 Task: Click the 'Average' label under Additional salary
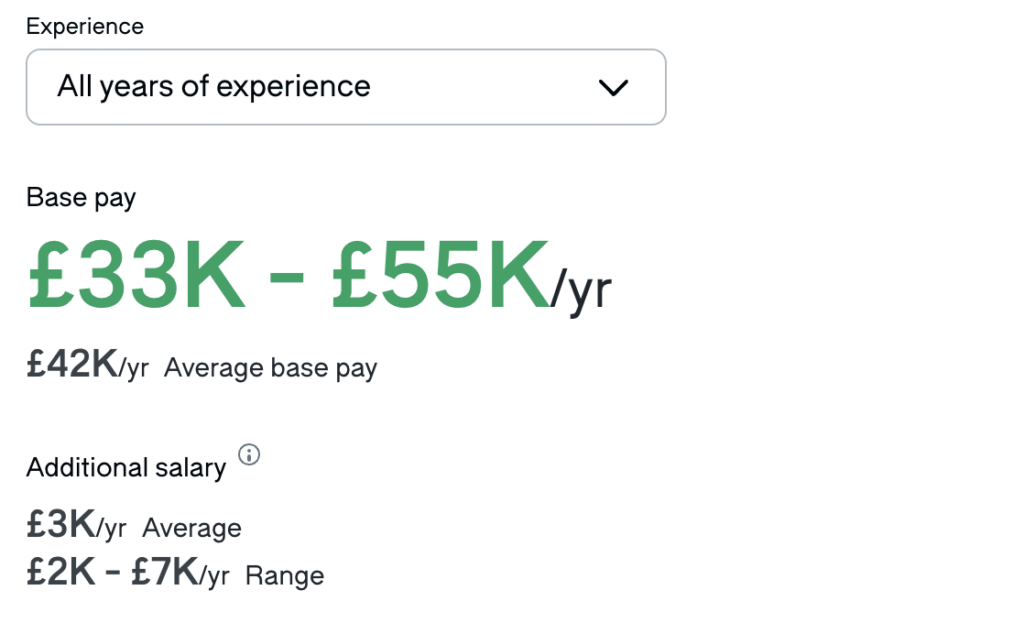192,528
